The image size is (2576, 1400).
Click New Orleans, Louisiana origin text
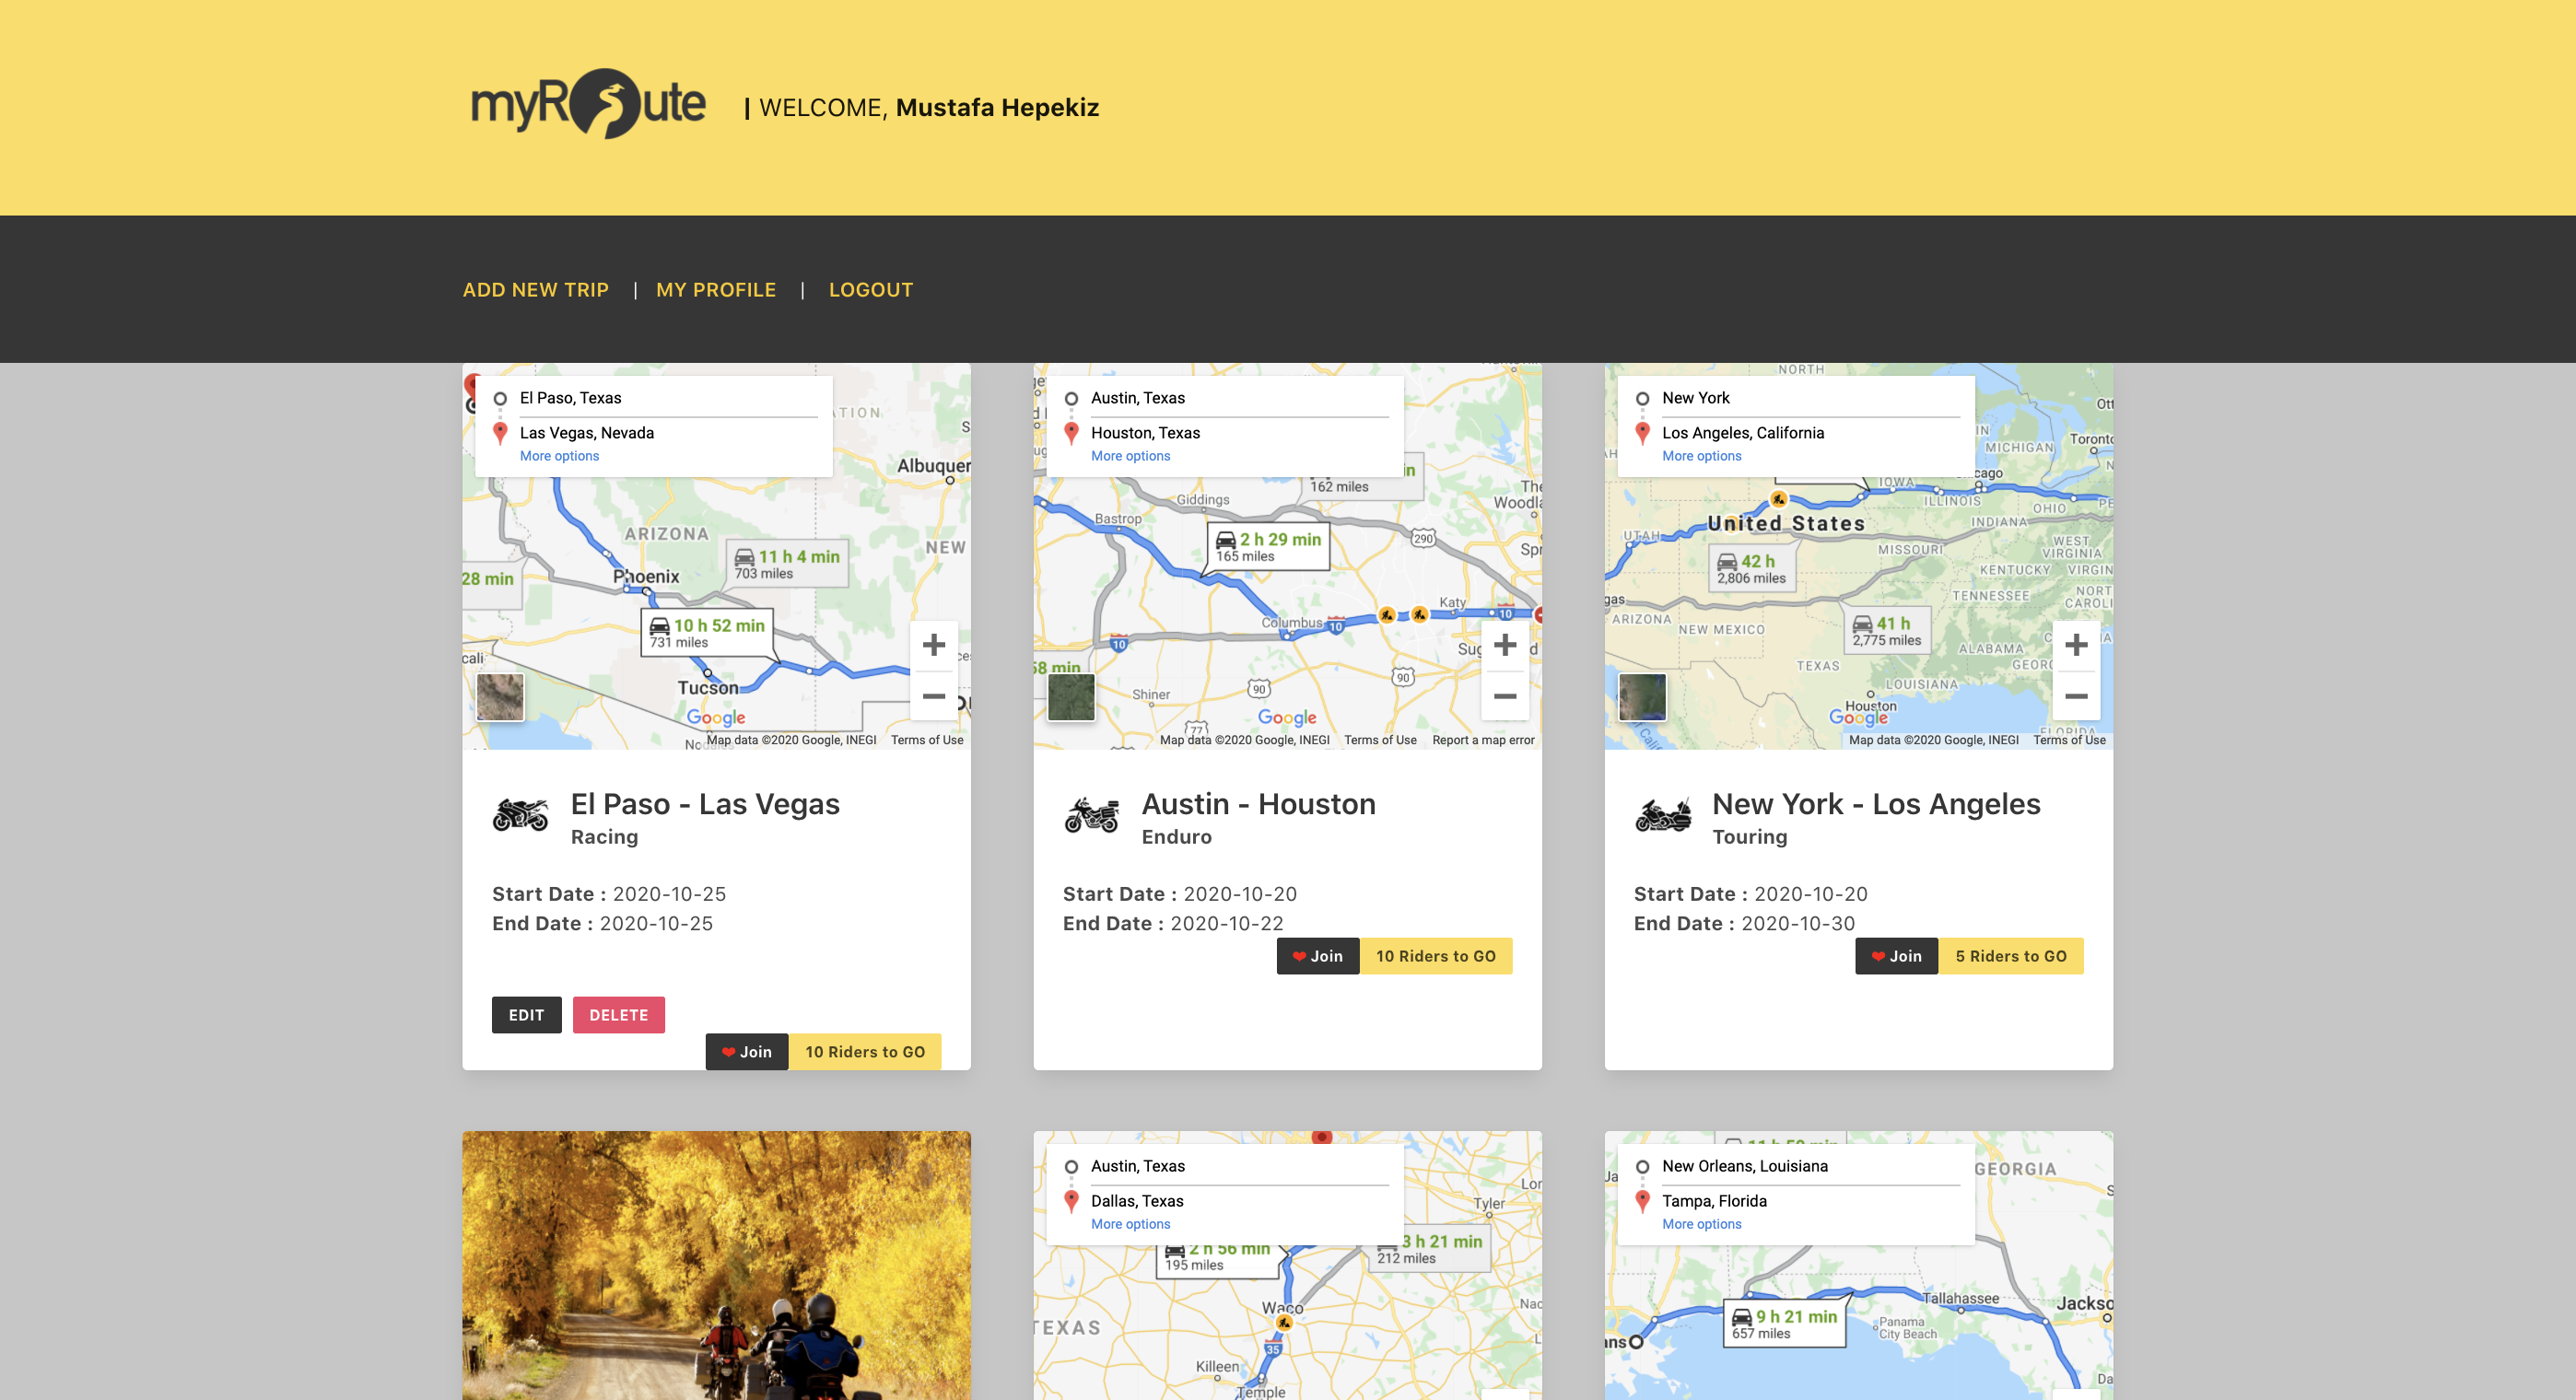[x=1745, y=1166]
